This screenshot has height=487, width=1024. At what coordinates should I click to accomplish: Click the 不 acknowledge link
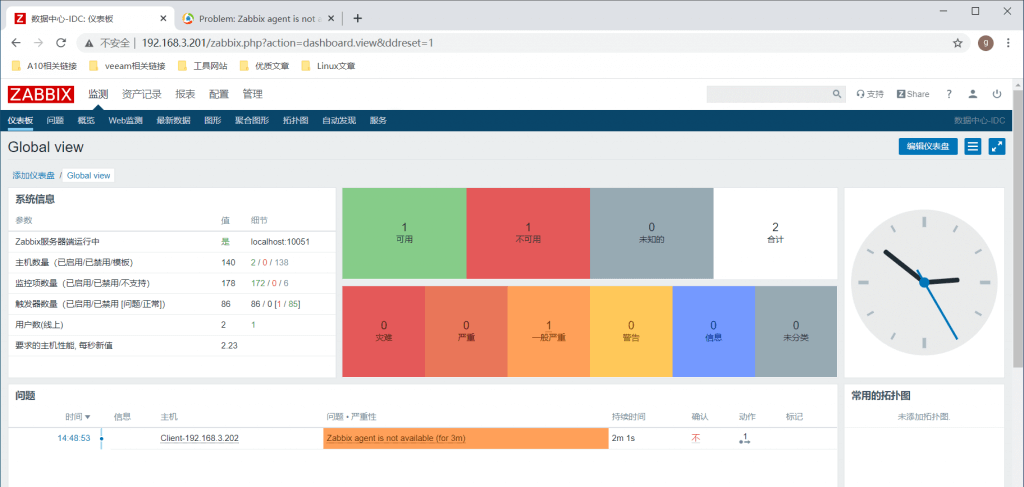(696, 438)
